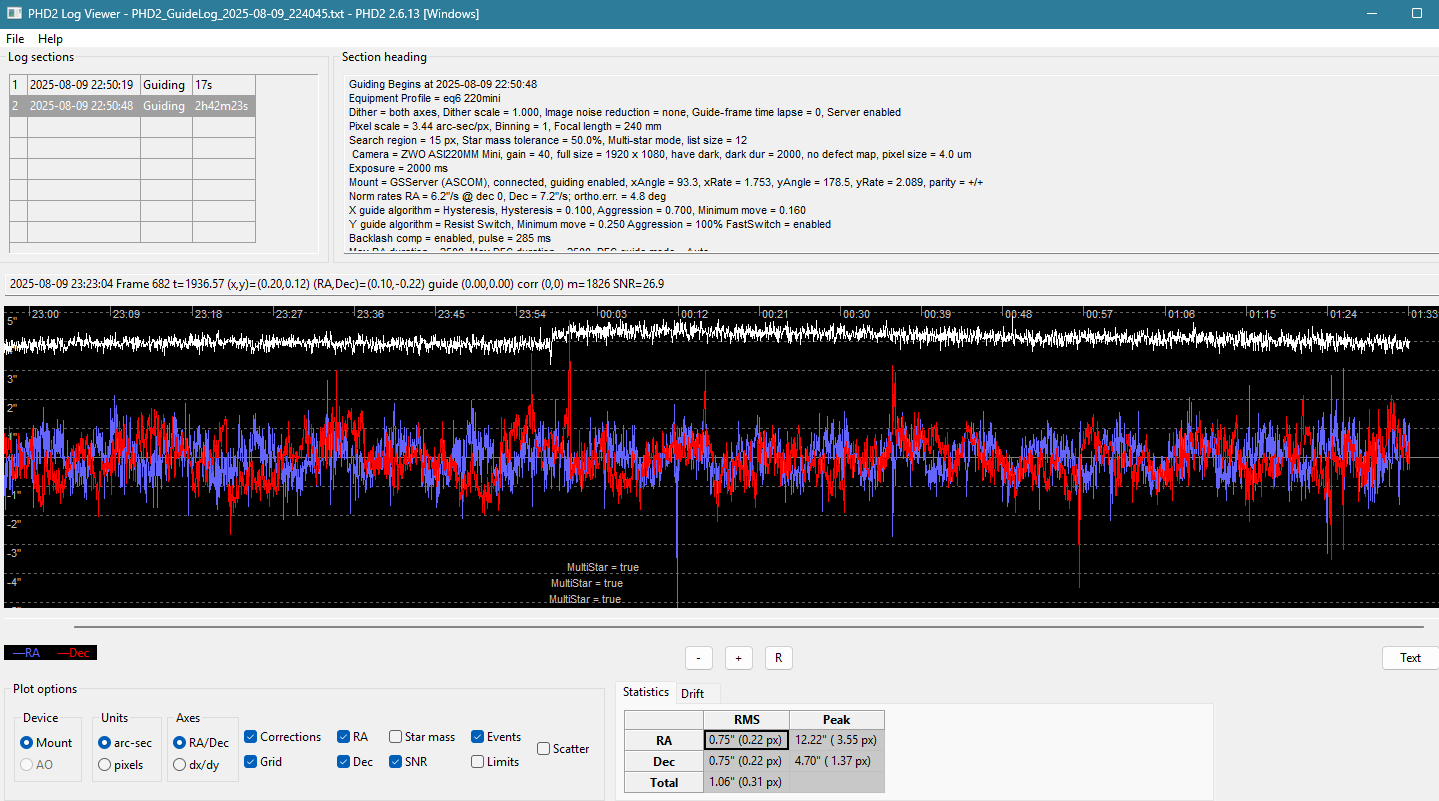Enable the Star mass checkbox
The image size is (1439, 801).
[422, 737]
